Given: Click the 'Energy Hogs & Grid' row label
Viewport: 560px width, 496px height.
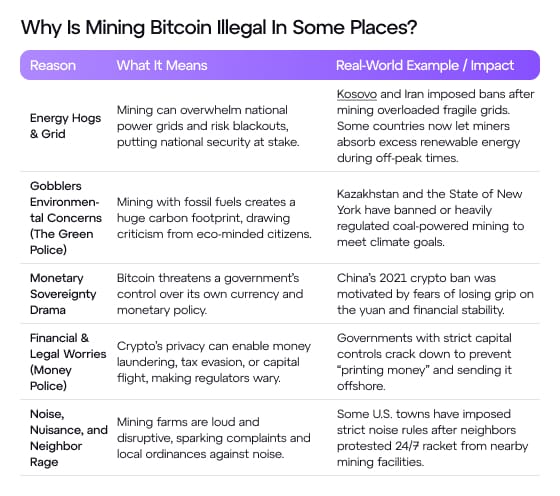Looking at the screenshot, I should 65,126.
